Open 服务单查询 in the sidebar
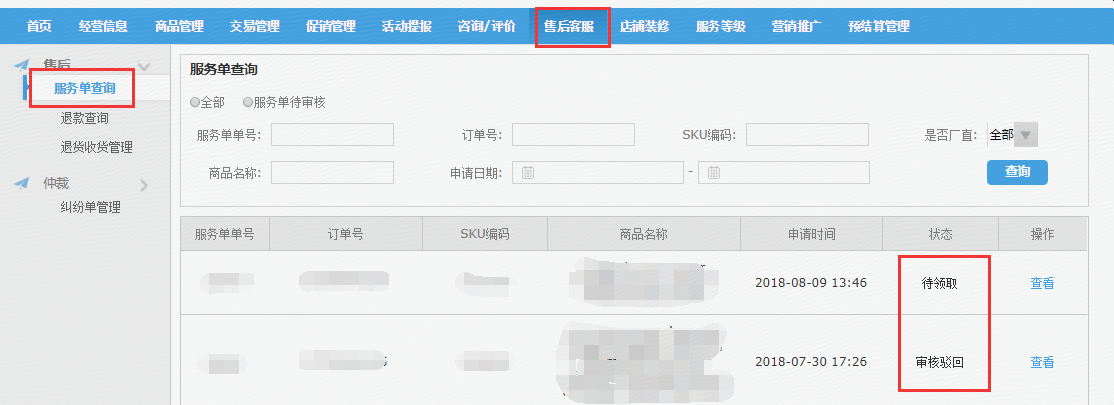This screenshot has width=1114, height=405. (x=85, y=89)
